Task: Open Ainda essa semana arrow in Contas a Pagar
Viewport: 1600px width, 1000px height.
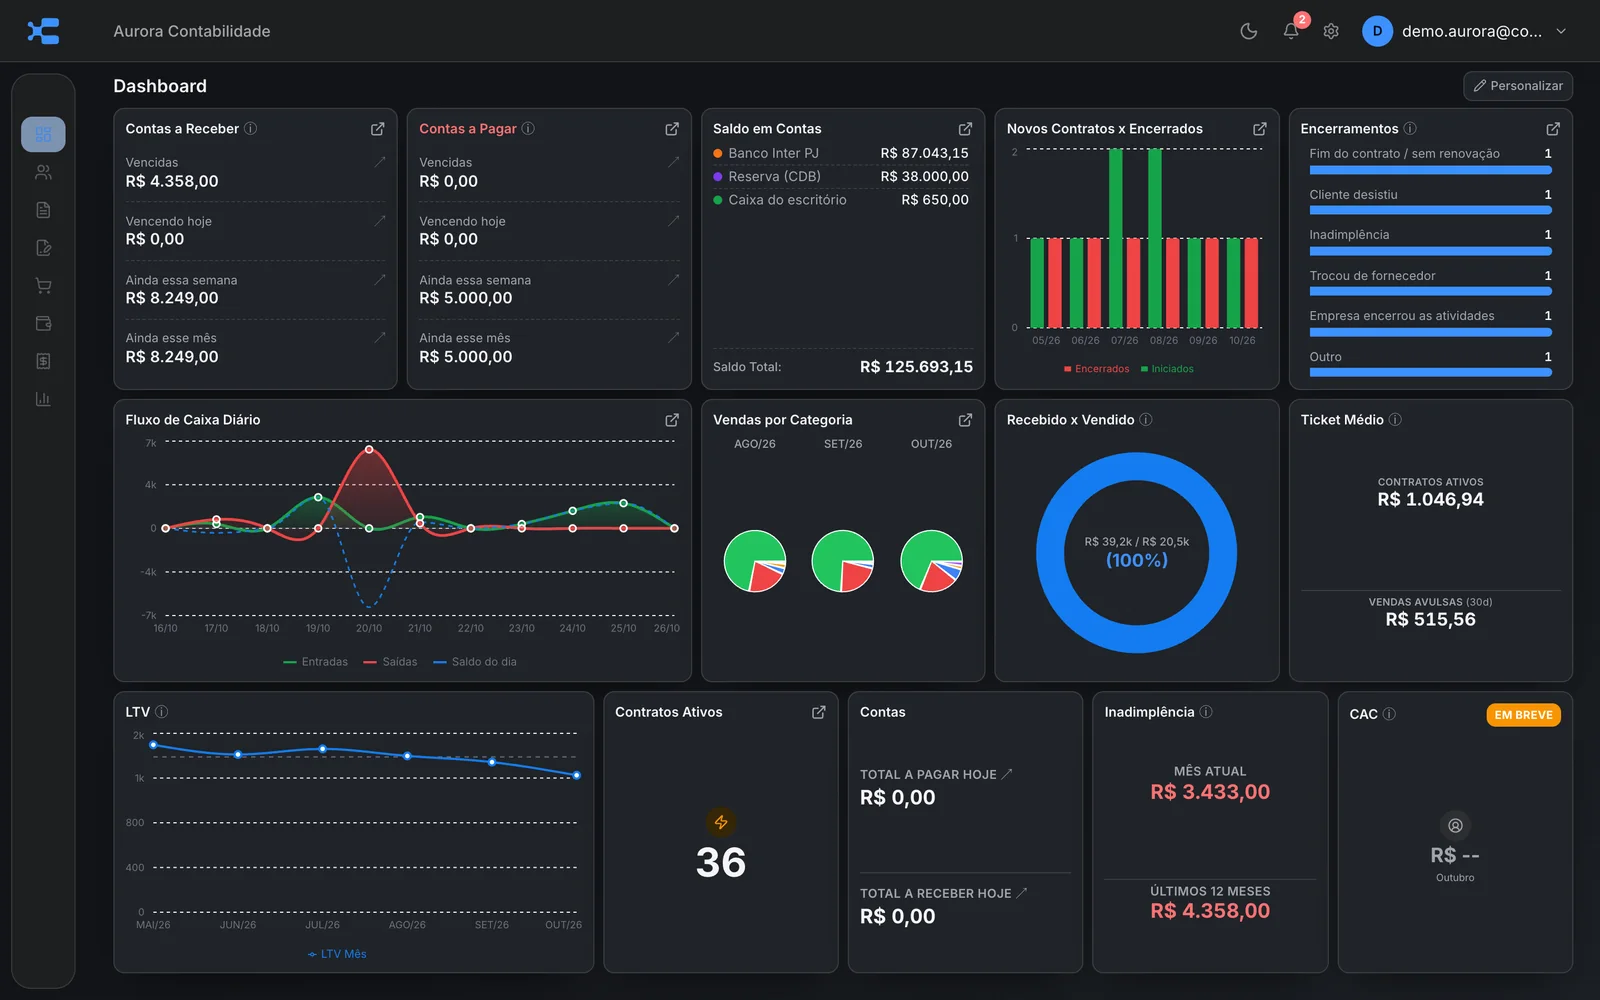Action: coord(673,279)
